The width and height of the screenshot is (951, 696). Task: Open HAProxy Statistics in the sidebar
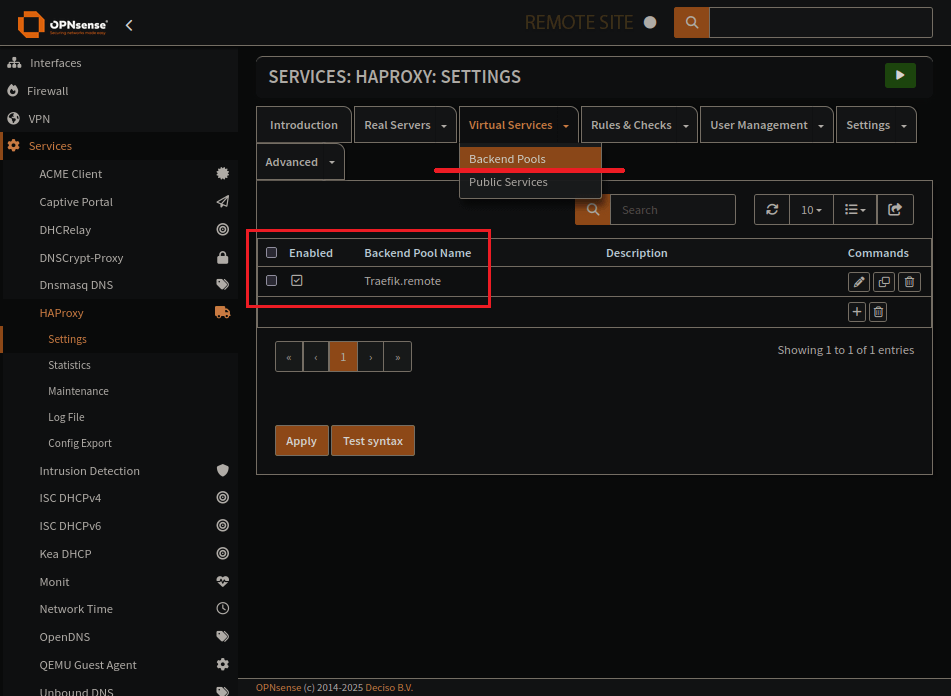coord(69,365)
